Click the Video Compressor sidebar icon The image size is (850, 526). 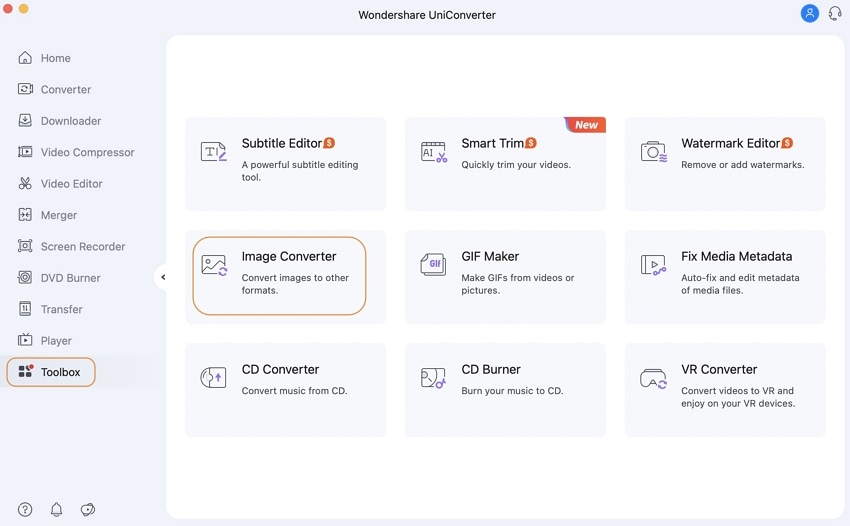25,152
